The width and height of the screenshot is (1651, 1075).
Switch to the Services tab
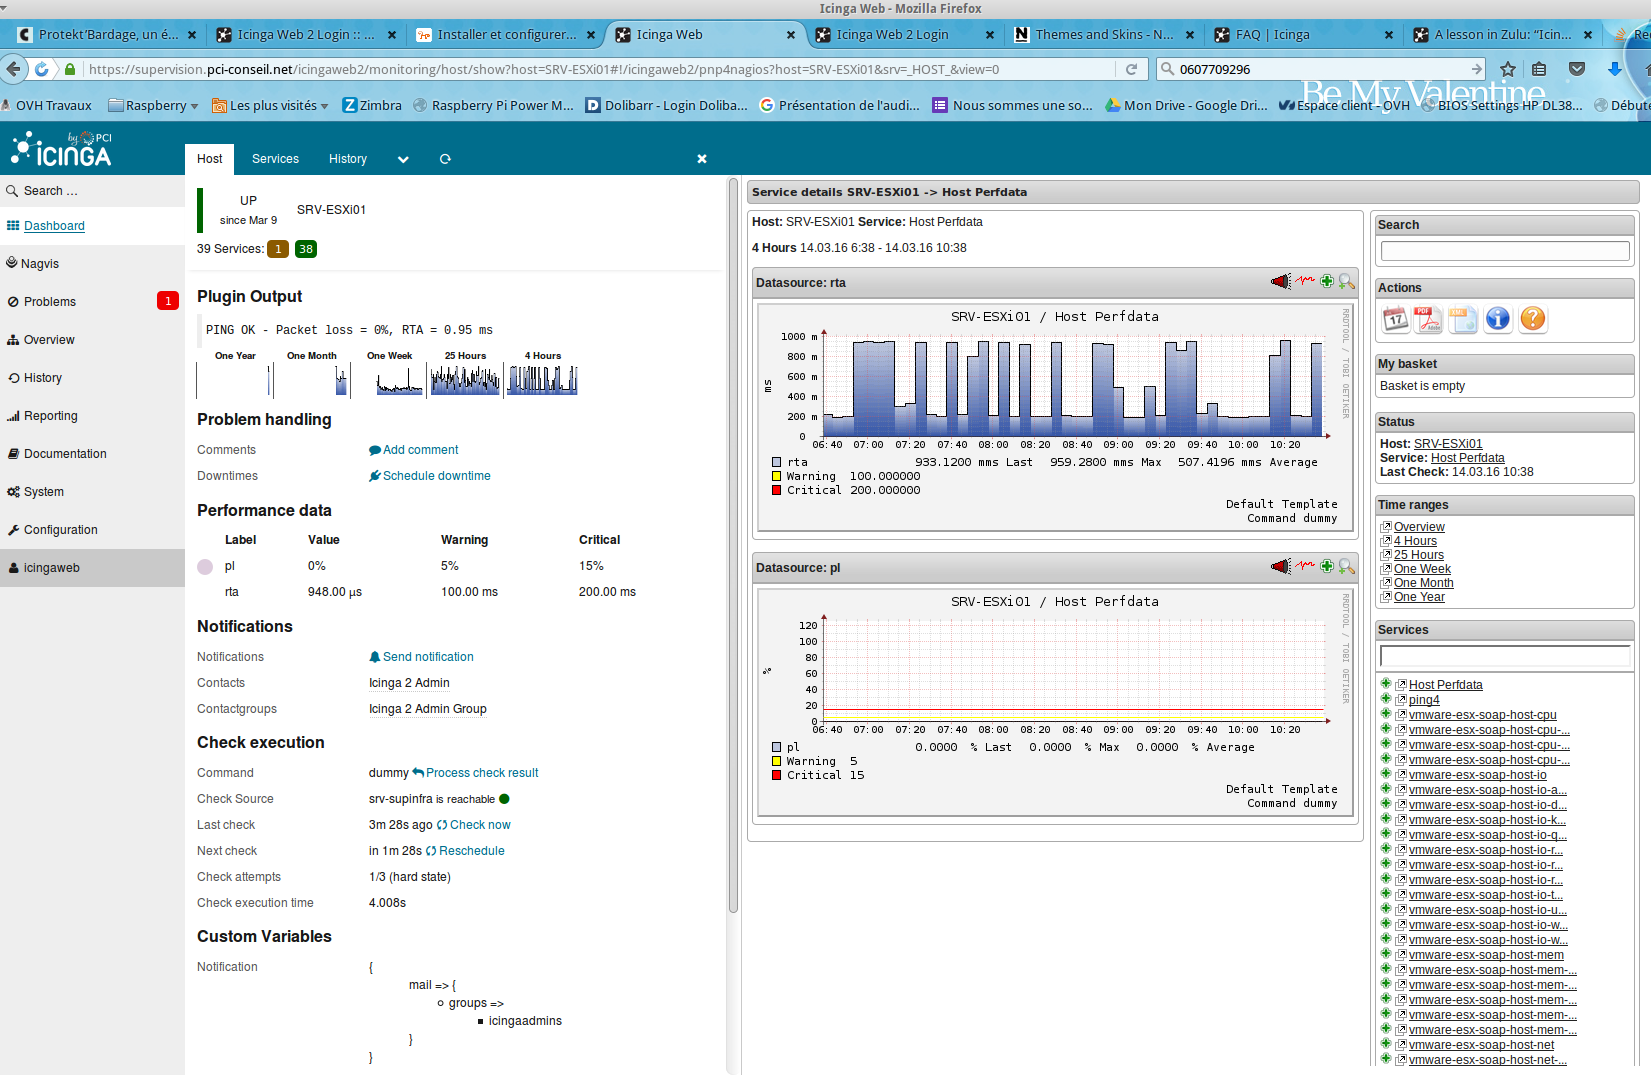275,159
